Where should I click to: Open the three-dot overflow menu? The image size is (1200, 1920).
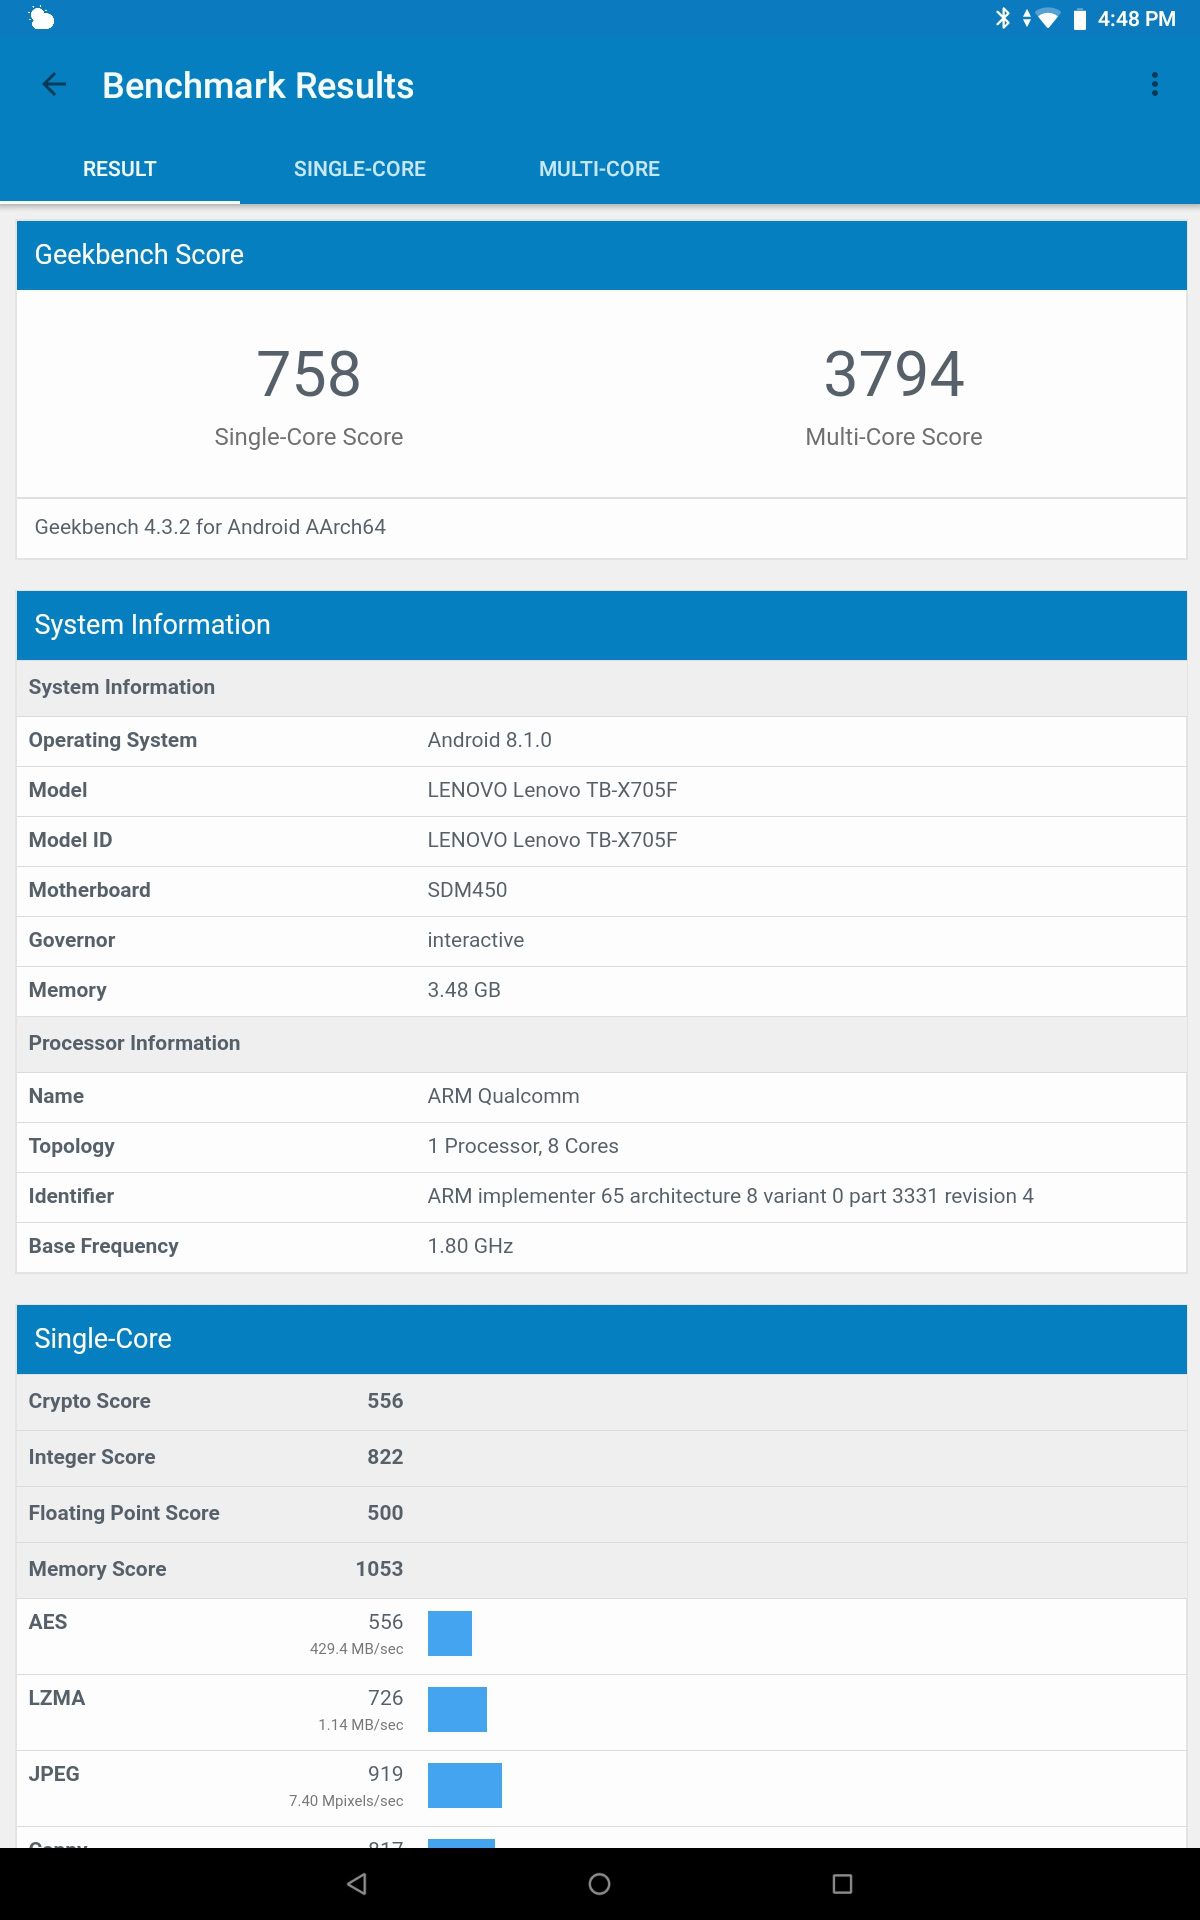1154,85
